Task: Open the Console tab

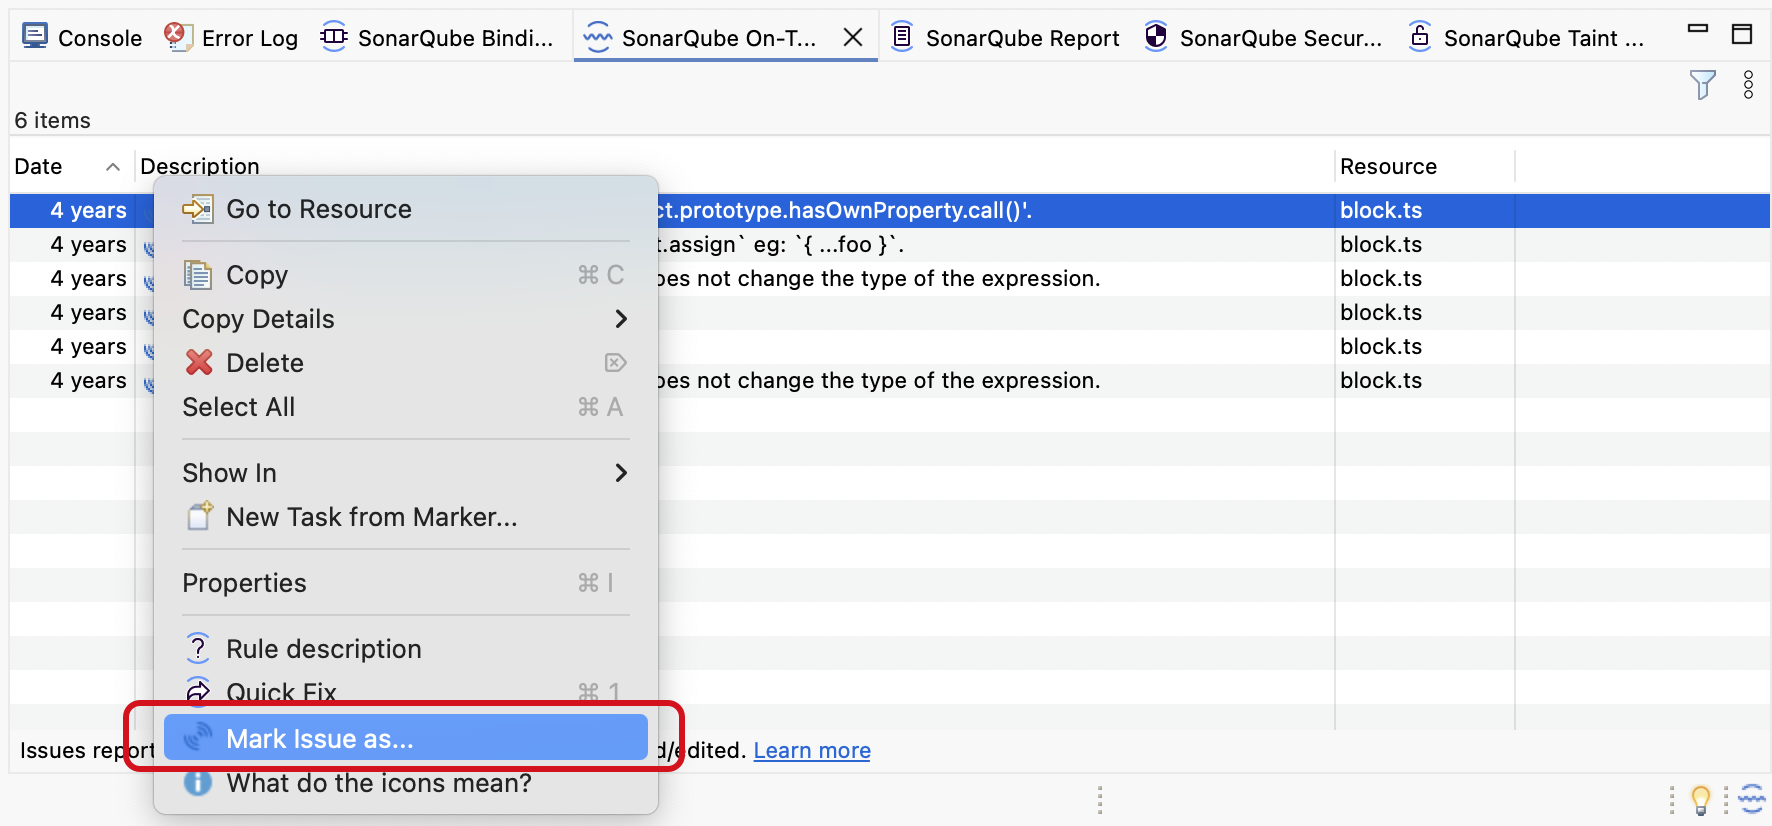Action: click(82, 38)
